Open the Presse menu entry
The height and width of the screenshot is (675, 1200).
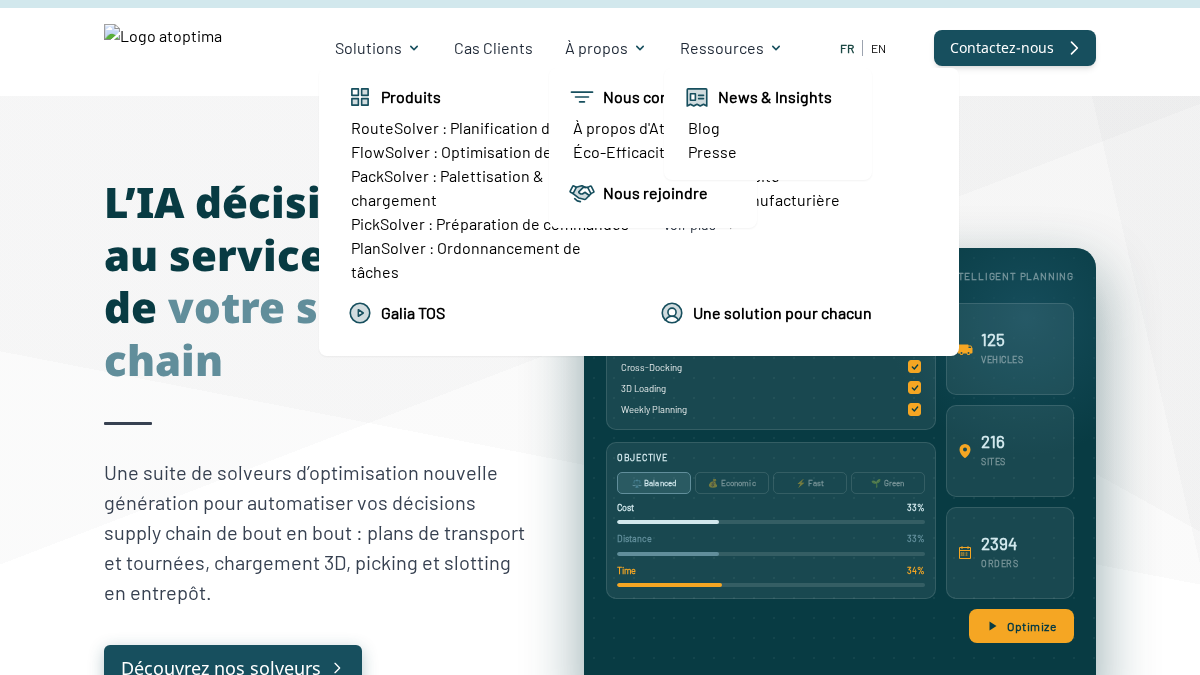pyautogui.click(x=712, y=152)
